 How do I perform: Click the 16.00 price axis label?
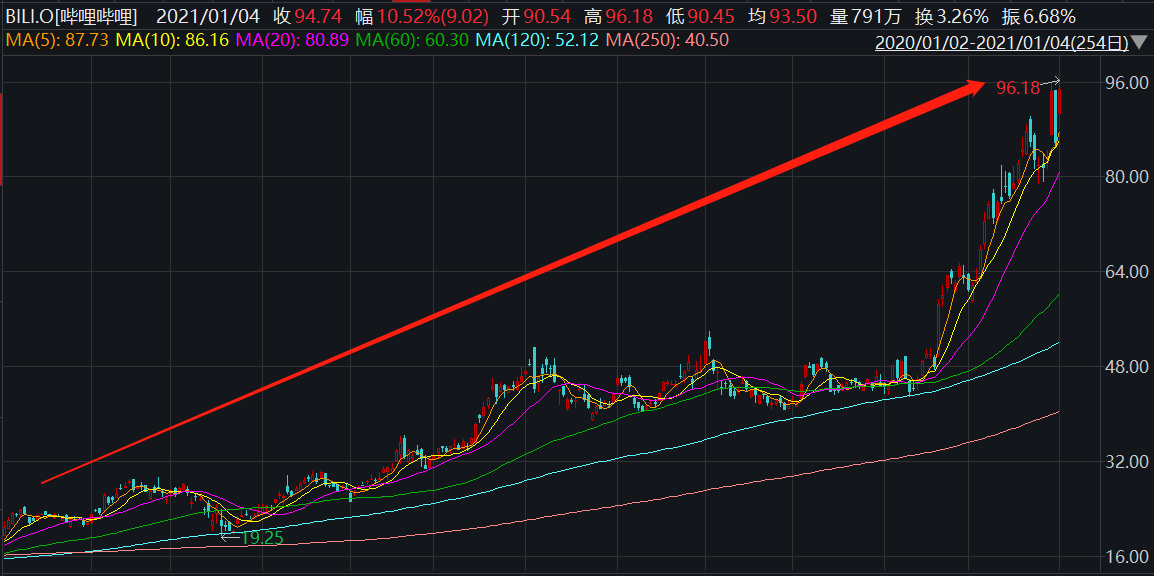click(1123, 557)
